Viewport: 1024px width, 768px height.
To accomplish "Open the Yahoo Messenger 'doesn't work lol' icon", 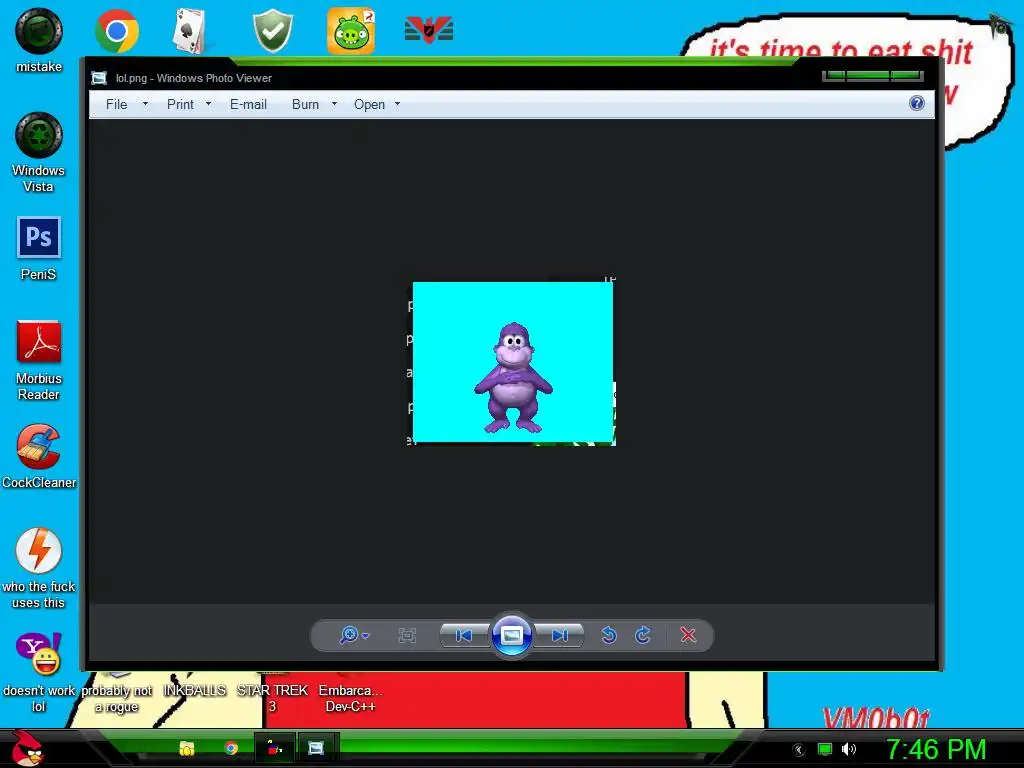I will click(x=39, y=673).
